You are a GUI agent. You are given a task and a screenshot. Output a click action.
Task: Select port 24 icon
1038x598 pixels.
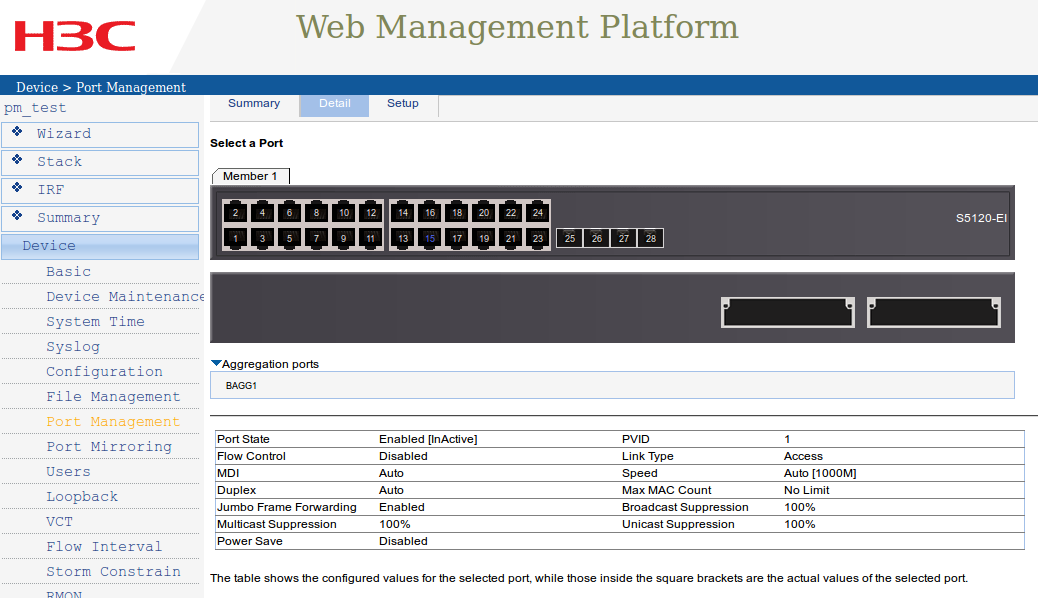click(538, 213)
